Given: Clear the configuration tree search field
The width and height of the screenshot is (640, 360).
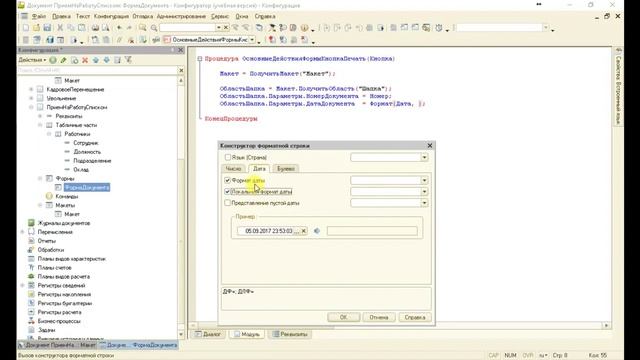Looking at the screenshot, I should pos(181,70).
